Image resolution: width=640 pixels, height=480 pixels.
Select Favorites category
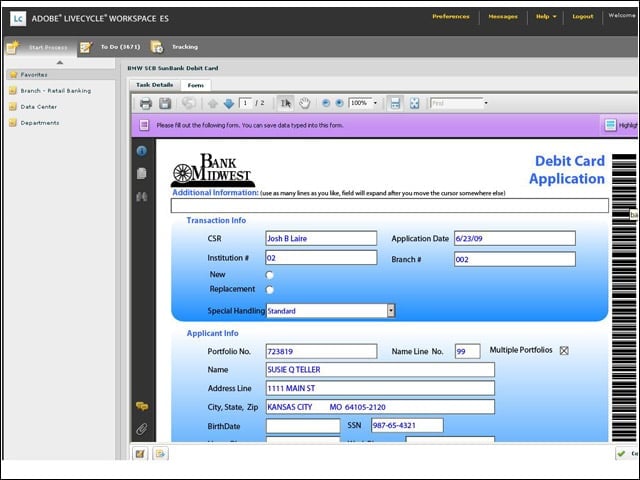point(60,75)
